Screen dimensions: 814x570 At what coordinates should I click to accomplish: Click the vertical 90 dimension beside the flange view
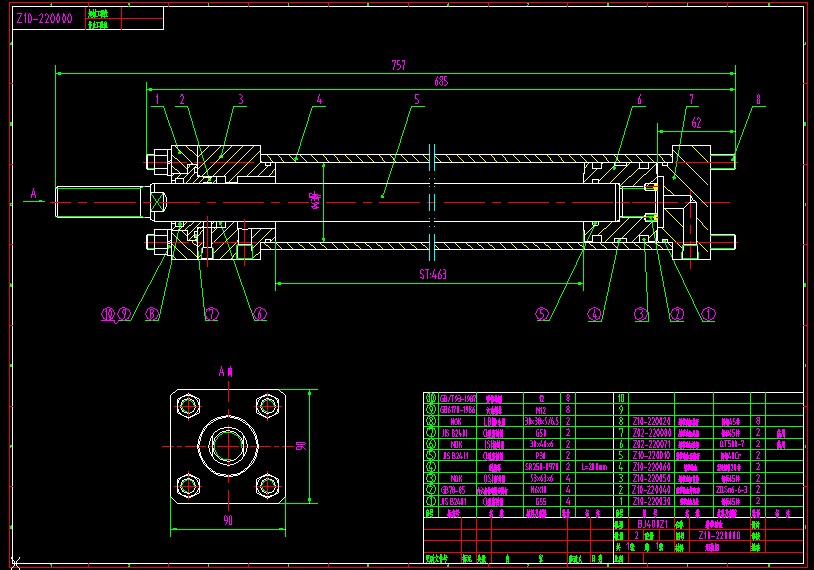click(x=301, y=446)
